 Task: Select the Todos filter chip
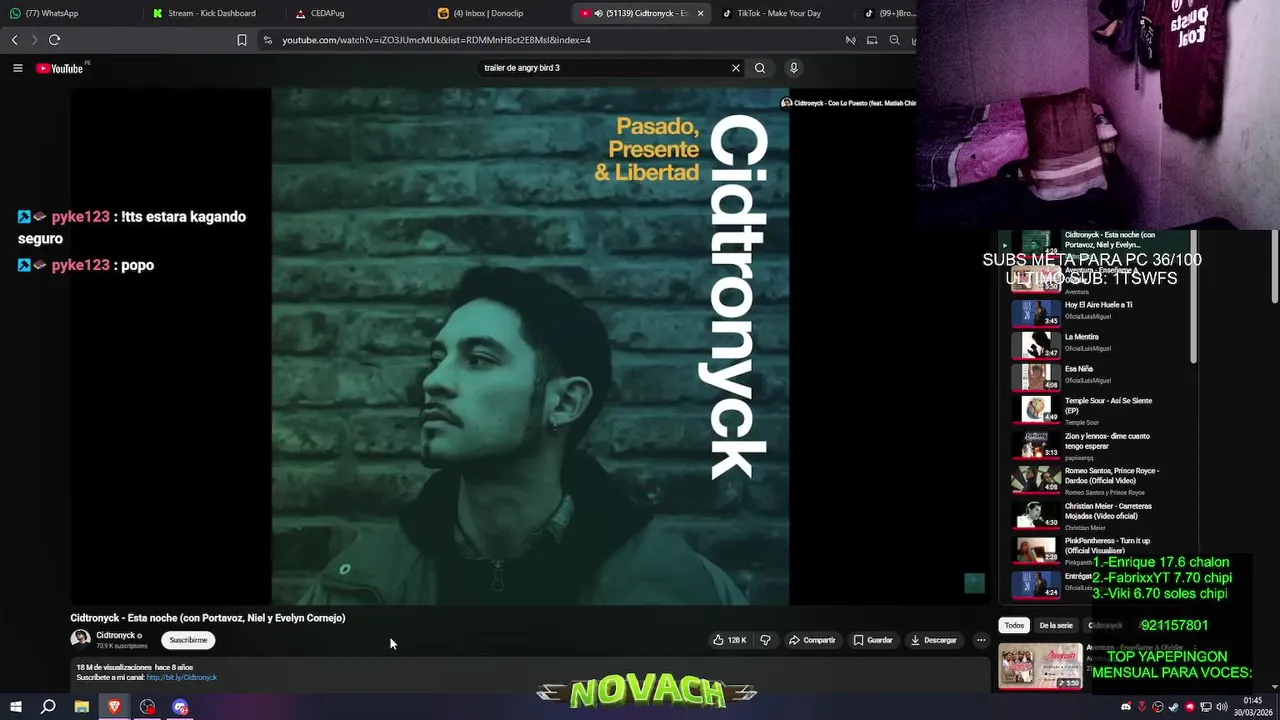1014,625
